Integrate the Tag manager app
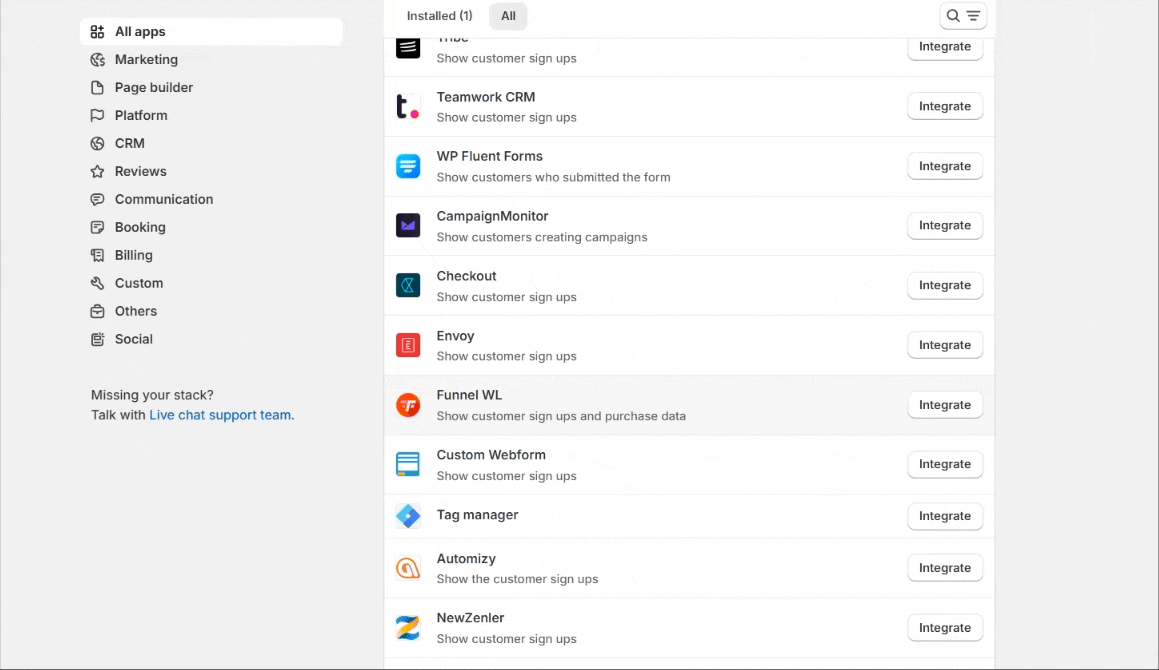The image size is (1159, 670). tap(945, 516)
